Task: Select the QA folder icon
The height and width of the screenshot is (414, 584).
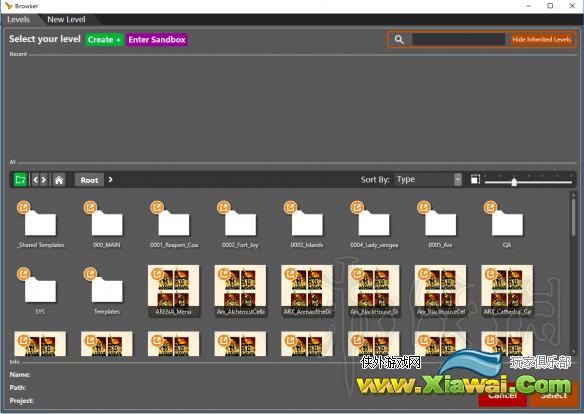Action: click(507, 224)
